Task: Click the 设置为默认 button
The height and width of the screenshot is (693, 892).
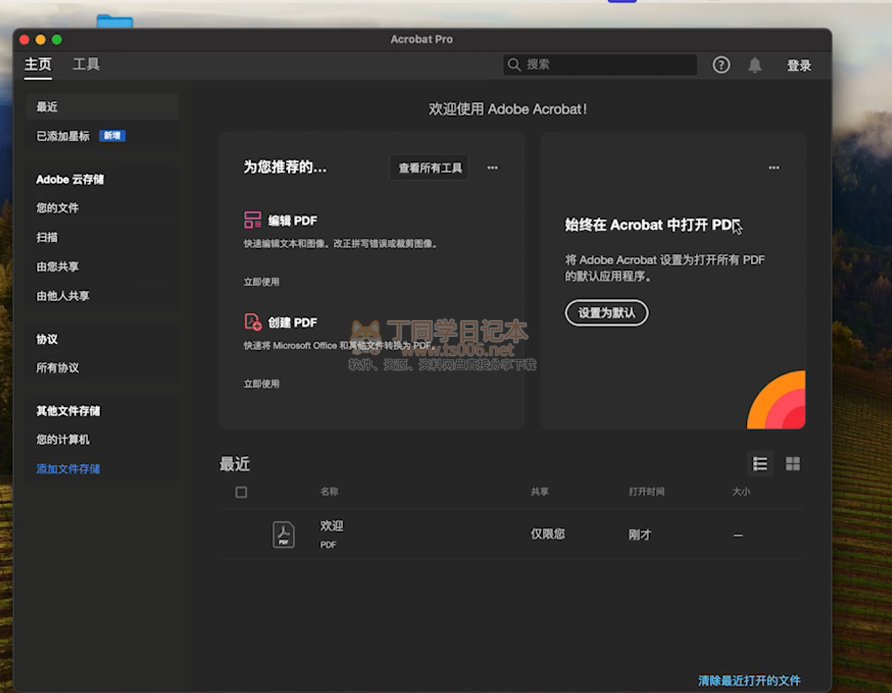Action: [x=606, y=313]
